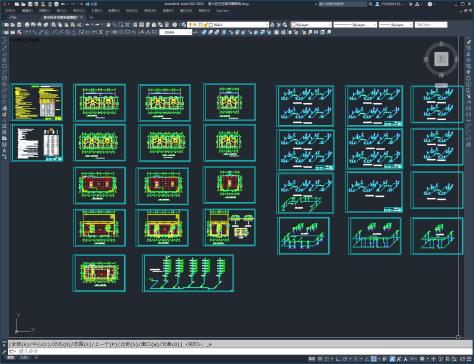Open the first menu in the menu bar
This screenshot has height=364, width=474.
coord(9,11)
